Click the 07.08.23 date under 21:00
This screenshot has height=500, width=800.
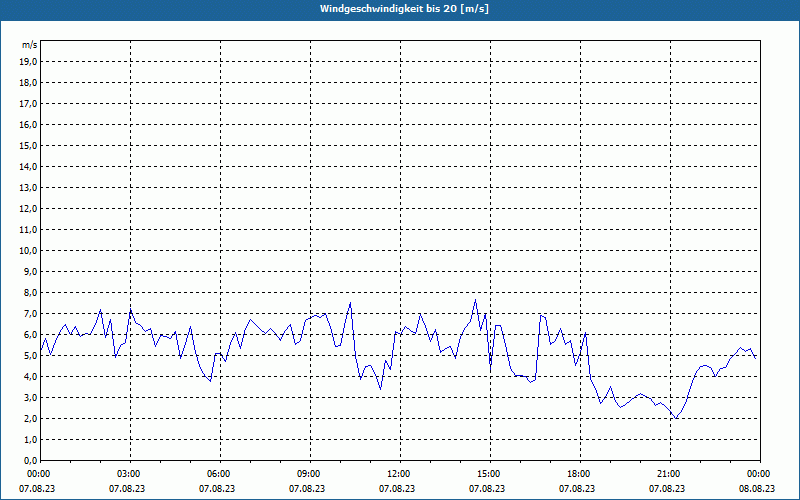[667, 489]
